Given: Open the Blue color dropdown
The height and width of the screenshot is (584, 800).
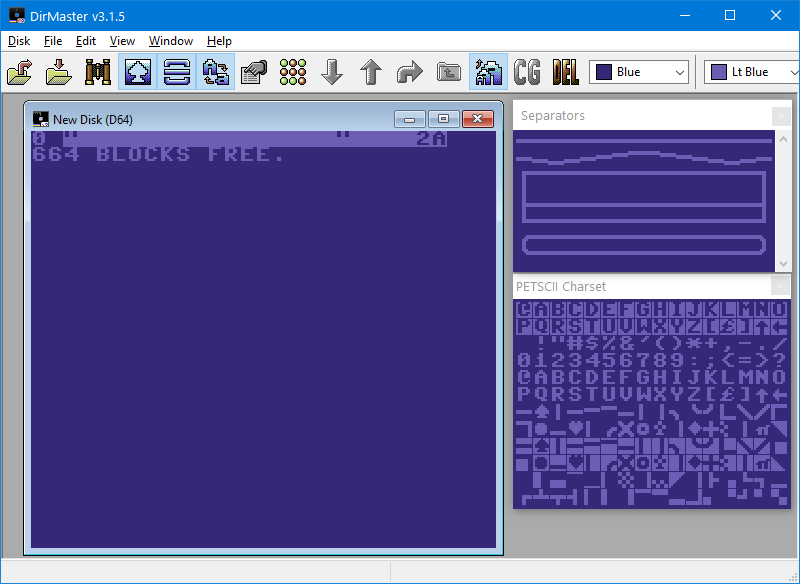Looking at the screenshot, I should click(x=639, y=72).
